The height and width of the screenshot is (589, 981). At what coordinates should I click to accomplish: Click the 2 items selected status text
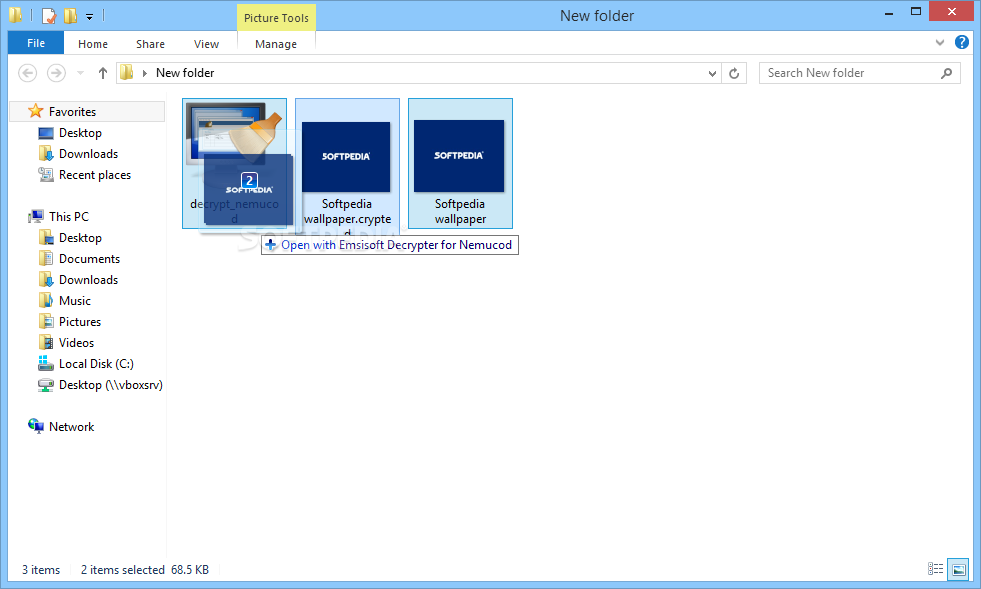point(123,570)
